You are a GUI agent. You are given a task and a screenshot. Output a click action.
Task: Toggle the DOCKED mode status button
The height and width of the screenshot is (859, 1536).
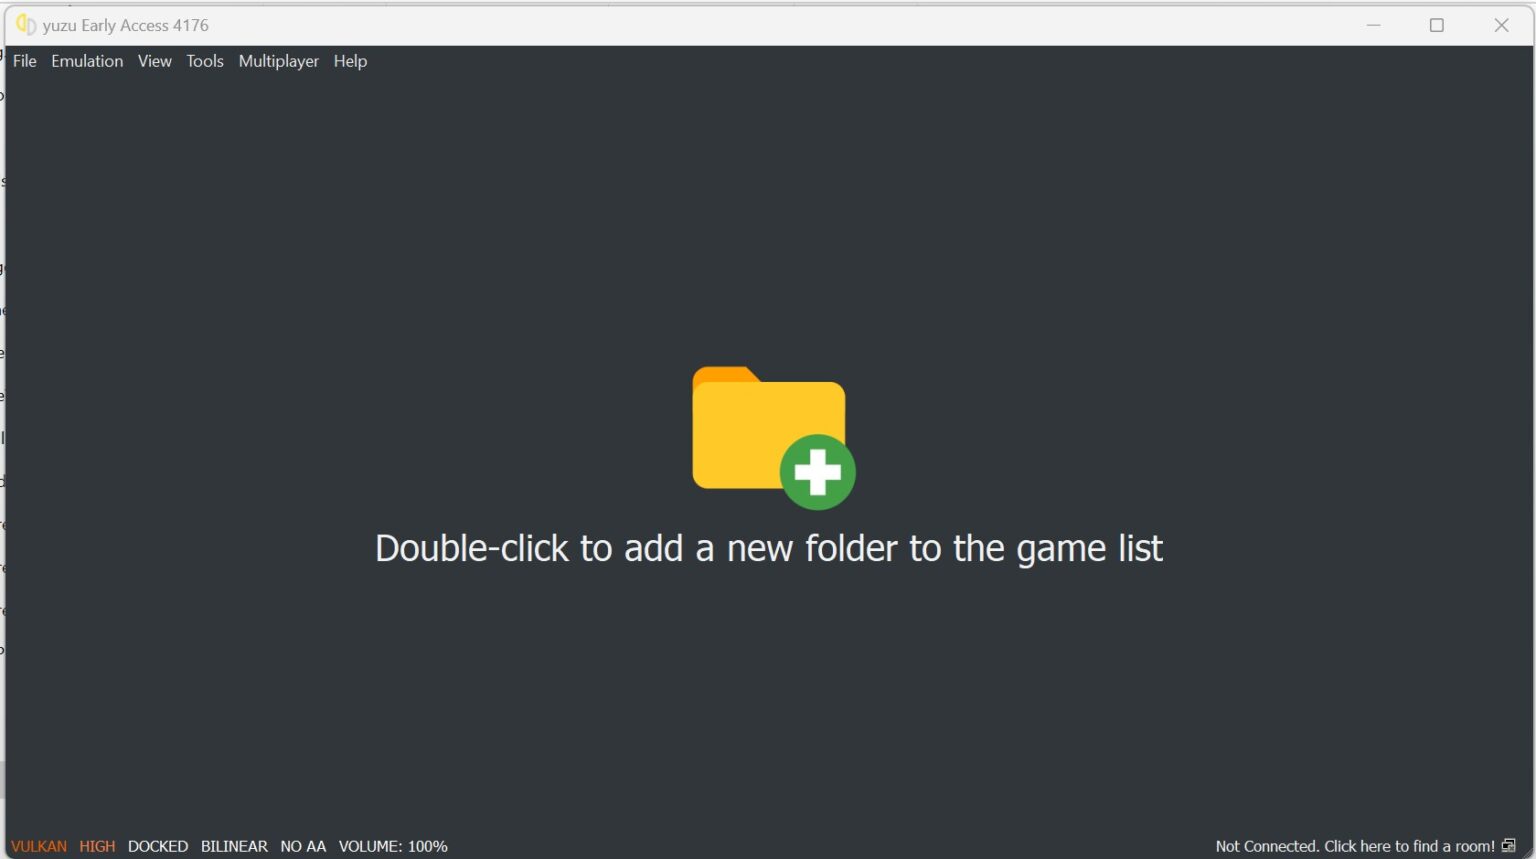[x=158, y=846]
